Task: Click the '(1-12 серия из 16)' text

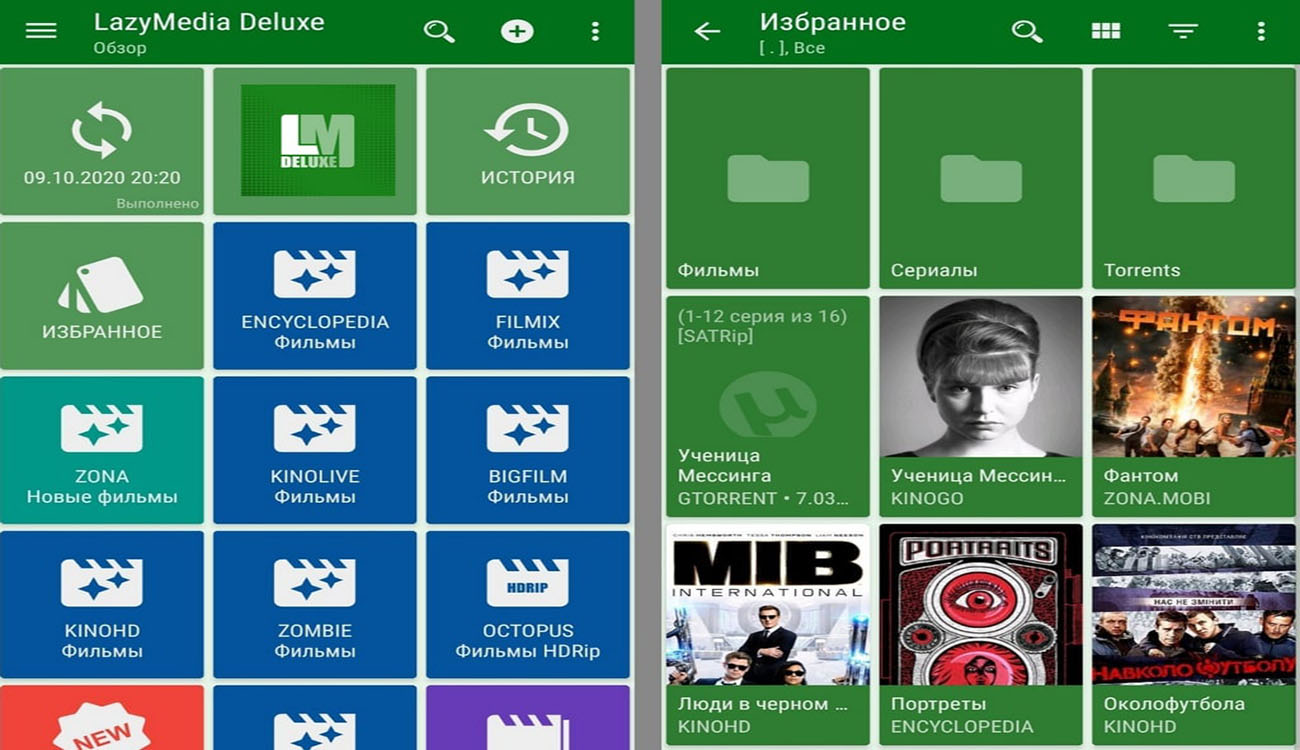Action: (762, 316)
